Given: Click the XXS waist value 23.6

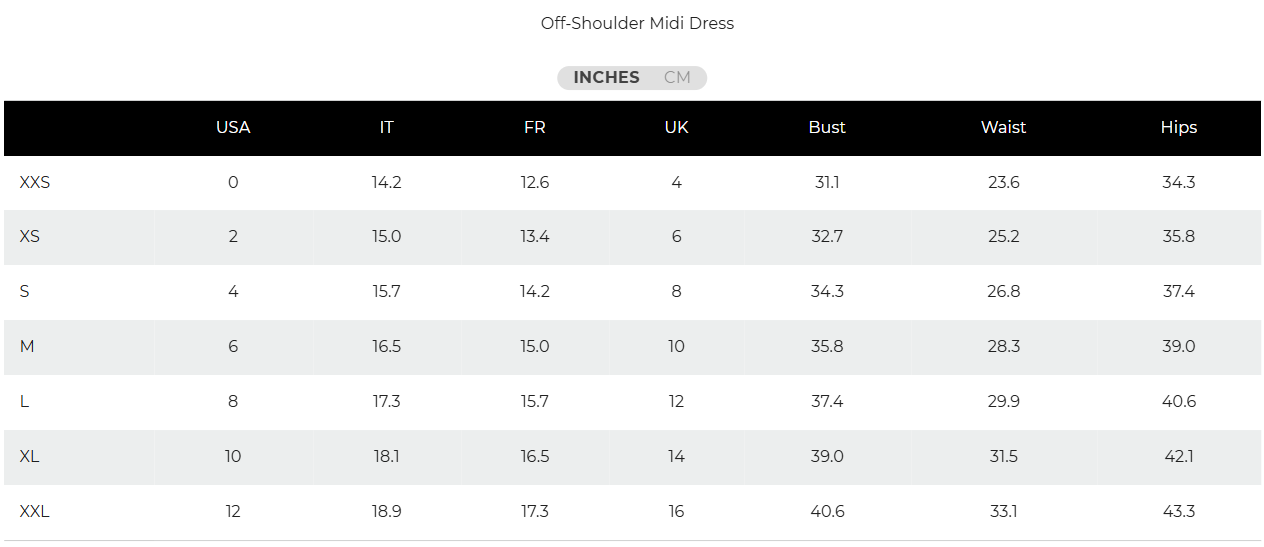Looking at the screenshot, I should pos(1003,183).
